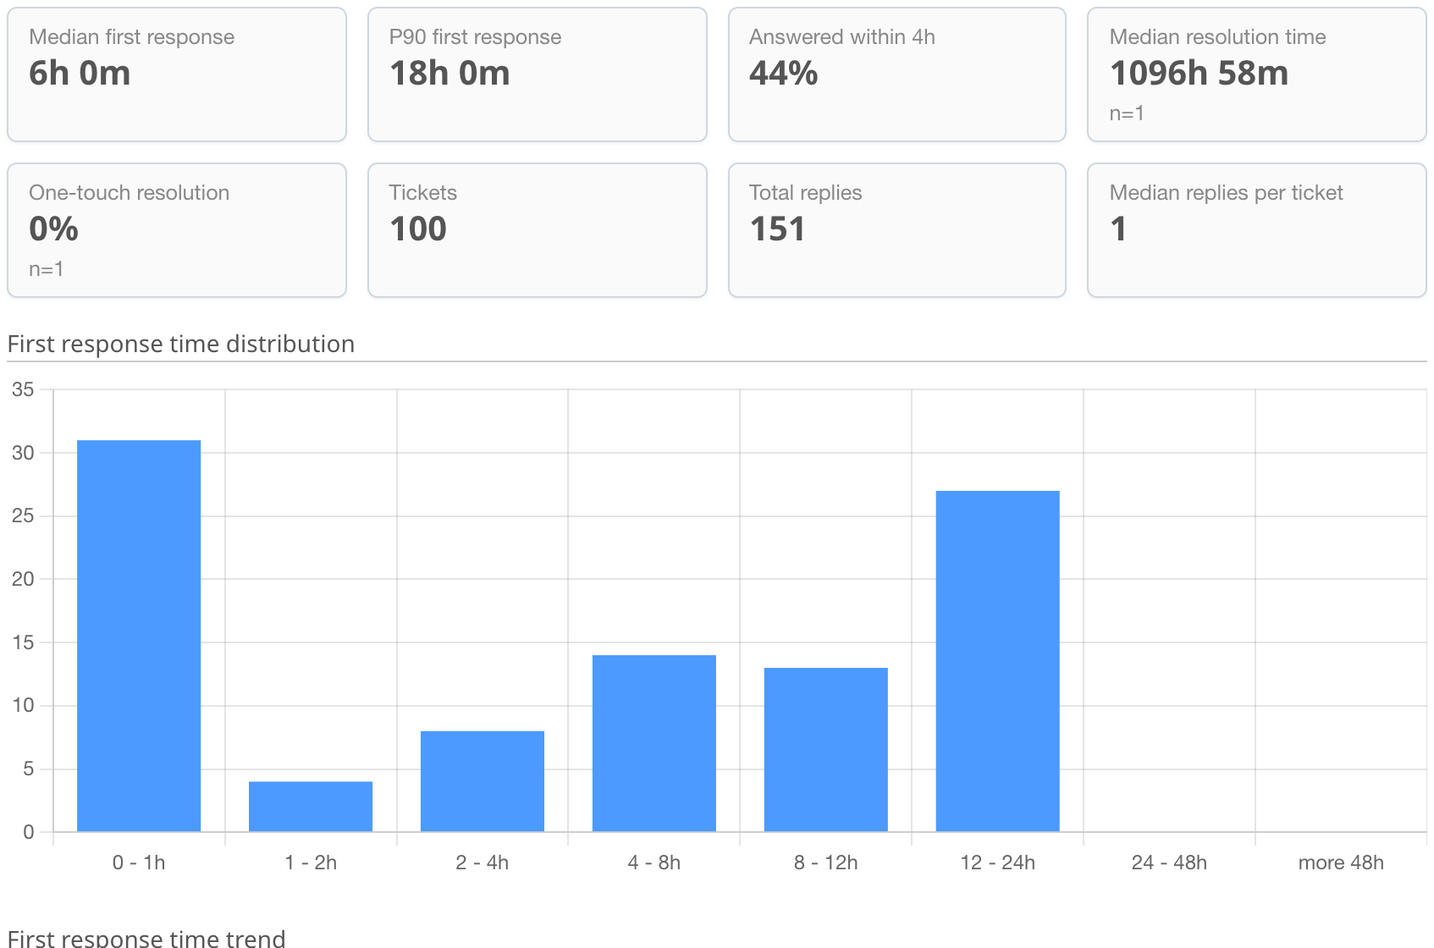The height and width of the screenshot is (948, 1434).
Task: Pick the blue bar for 4 - 8h
Action: point(654,743)
